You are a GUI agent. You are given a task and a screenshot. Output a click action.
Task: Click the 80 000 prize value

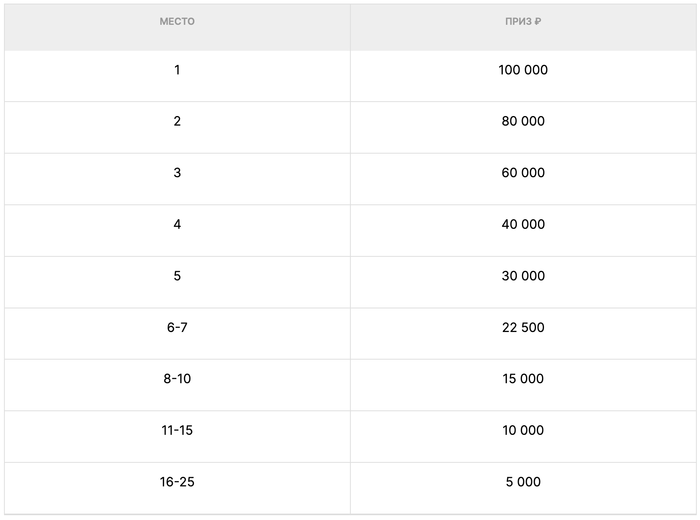tap(523, 121)
